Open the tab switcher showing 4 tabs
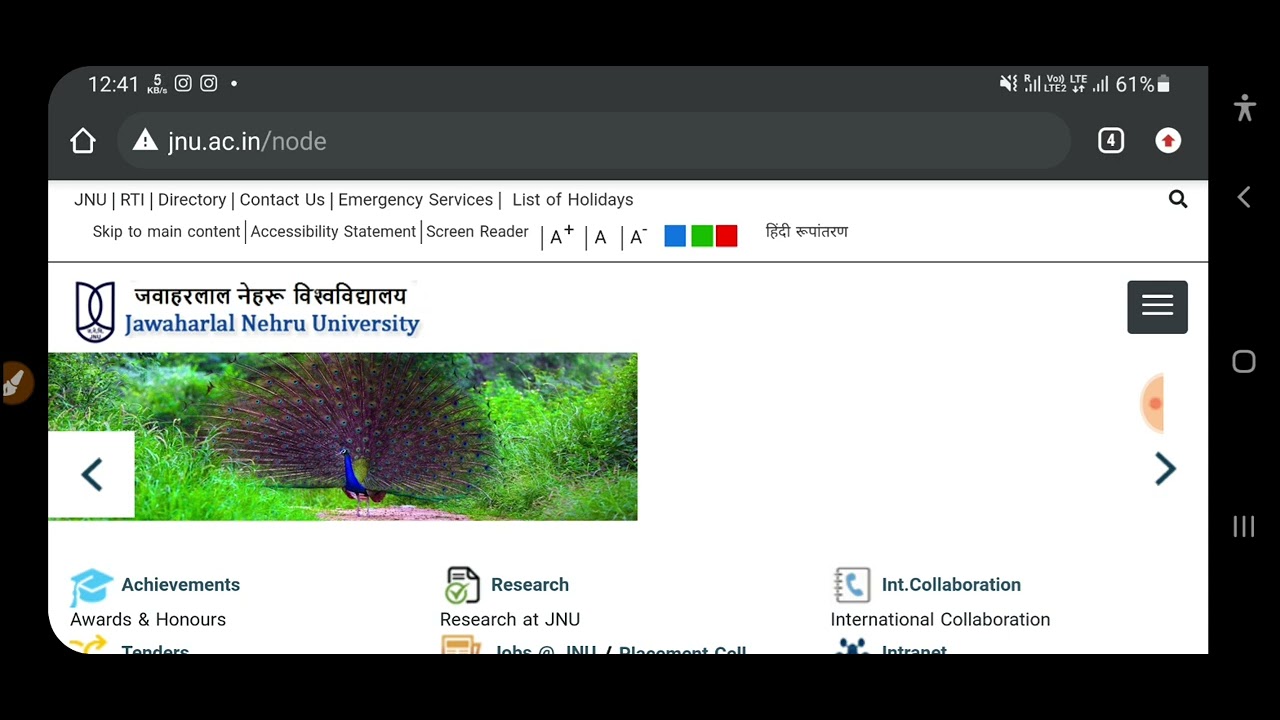Image resolution: width=1280 pixels, height=720 pixels. 1111,141
